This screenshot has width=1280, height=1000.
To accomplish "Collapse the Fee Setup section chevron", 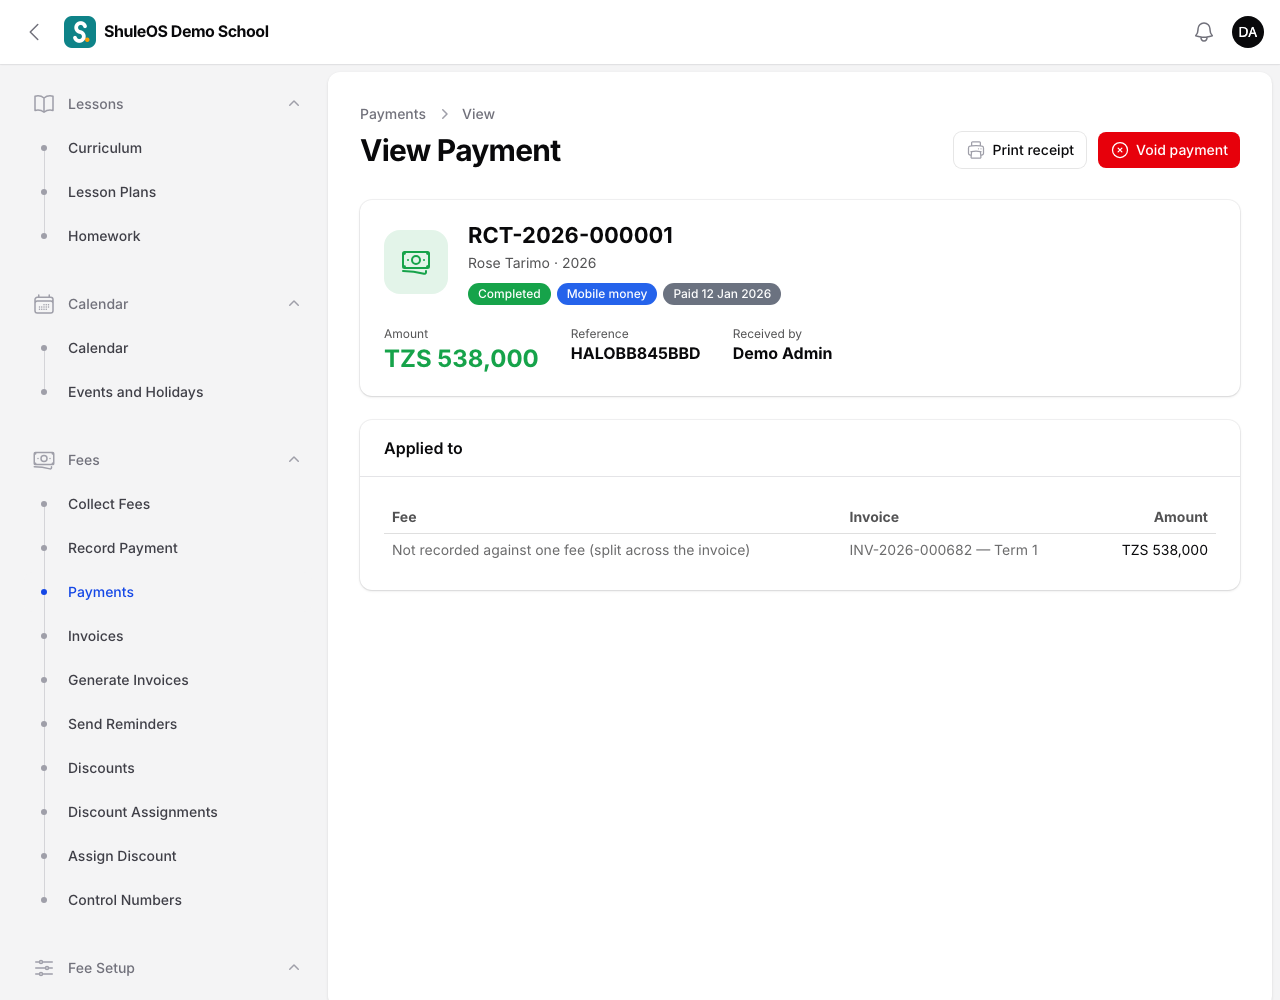I will 294,968.
